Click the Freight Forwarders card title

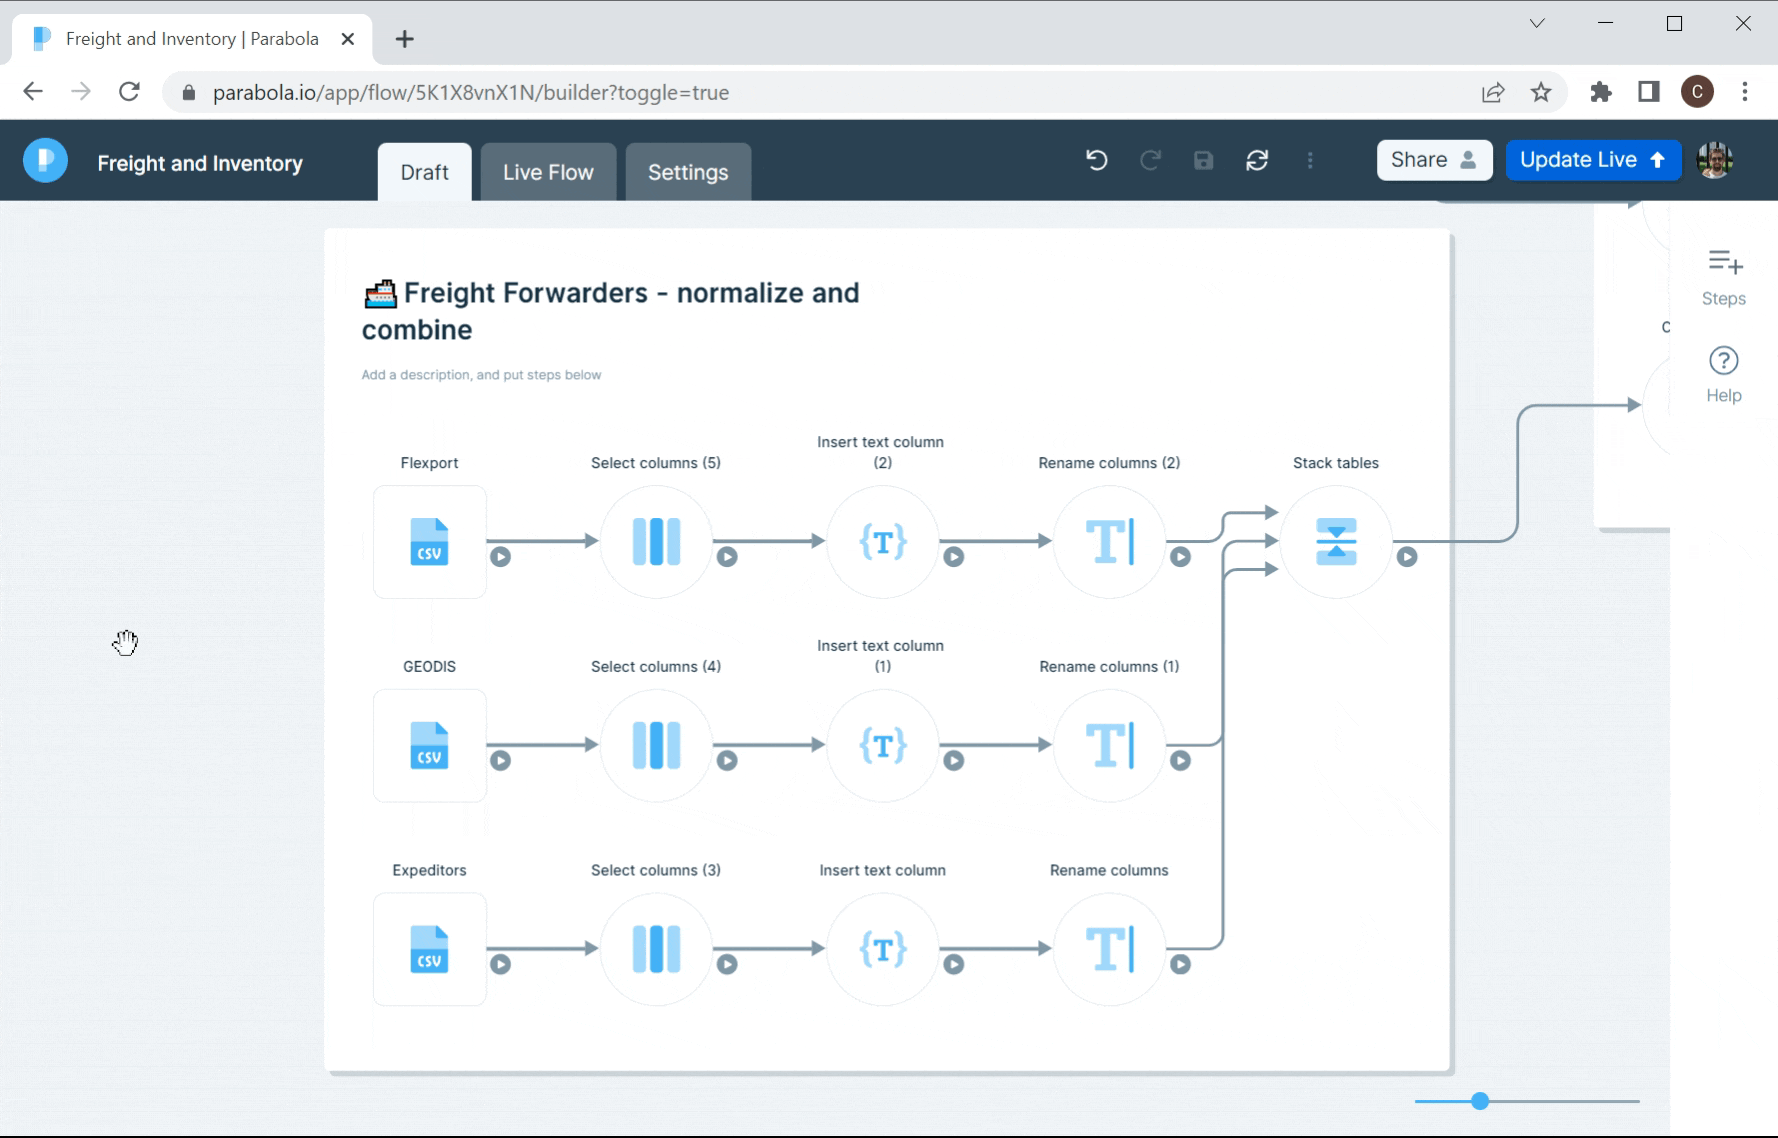point(610,311)
